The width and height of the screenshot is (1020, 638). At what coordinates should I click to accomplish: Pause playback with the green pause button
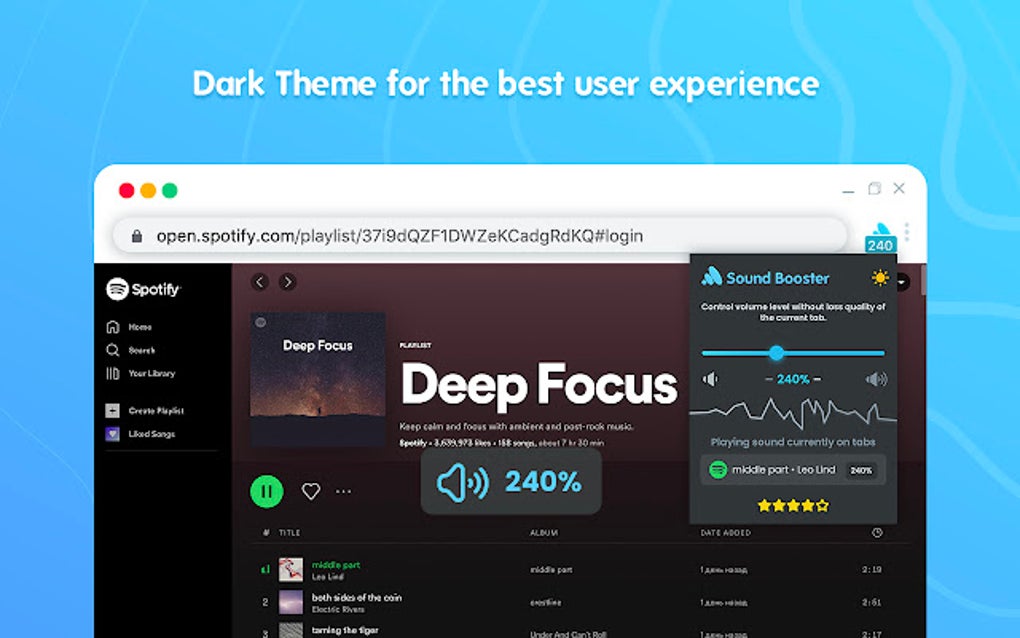tap(267, 491)
